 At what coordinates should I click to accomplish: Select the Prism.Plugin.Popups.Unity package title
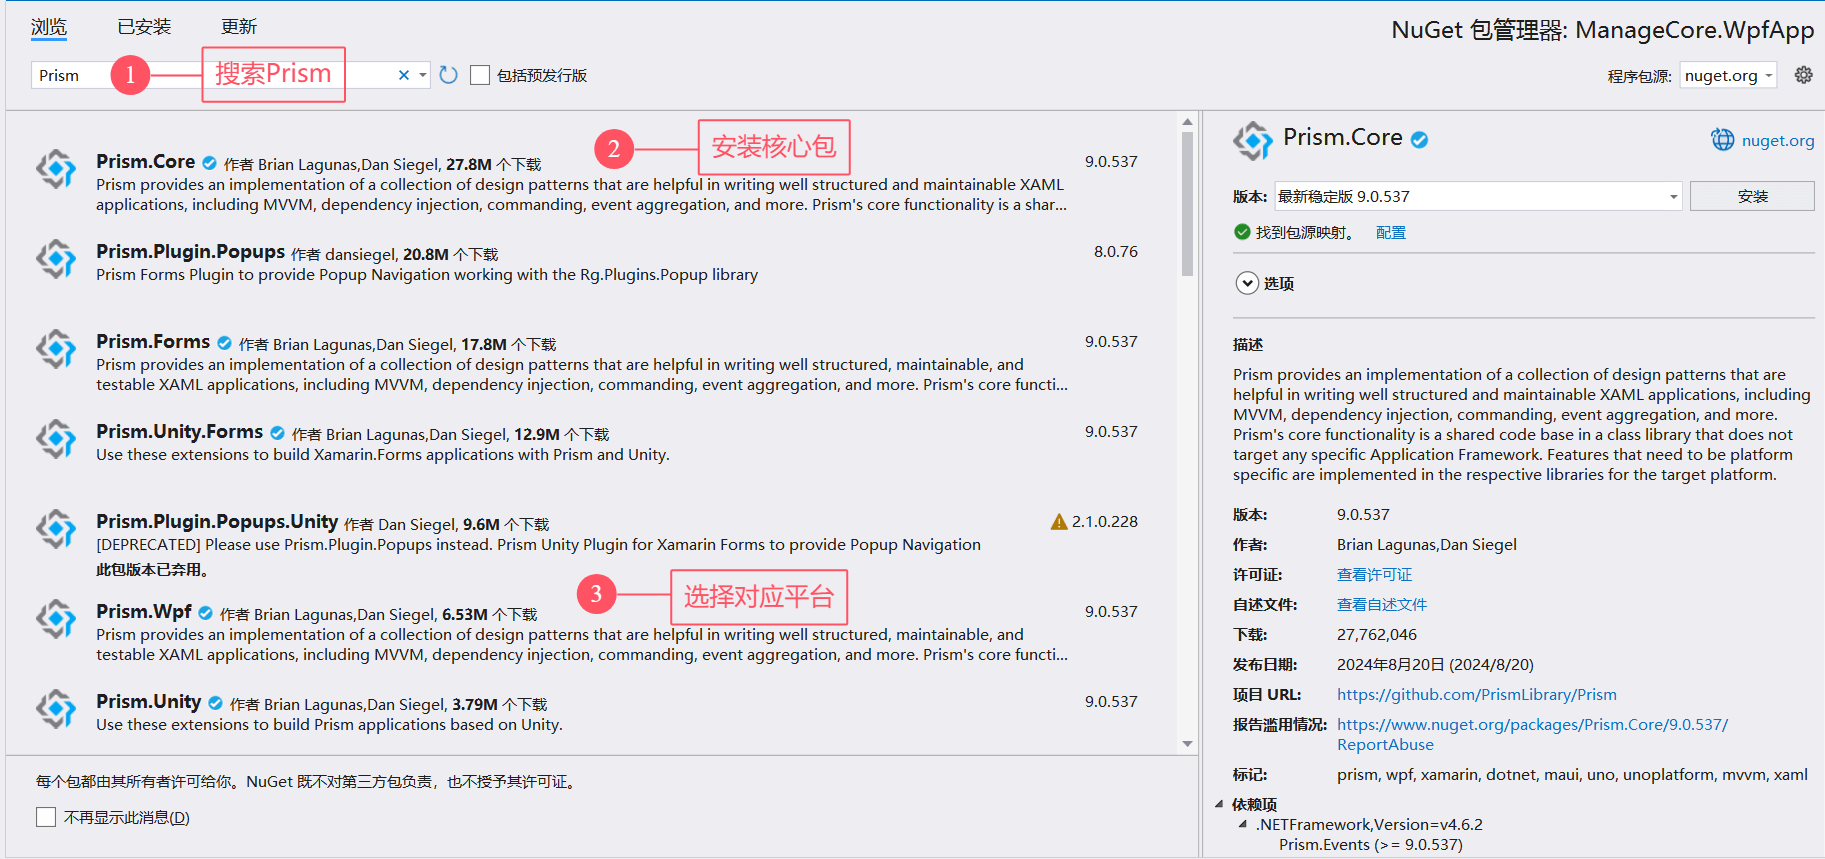click(217, 521)
